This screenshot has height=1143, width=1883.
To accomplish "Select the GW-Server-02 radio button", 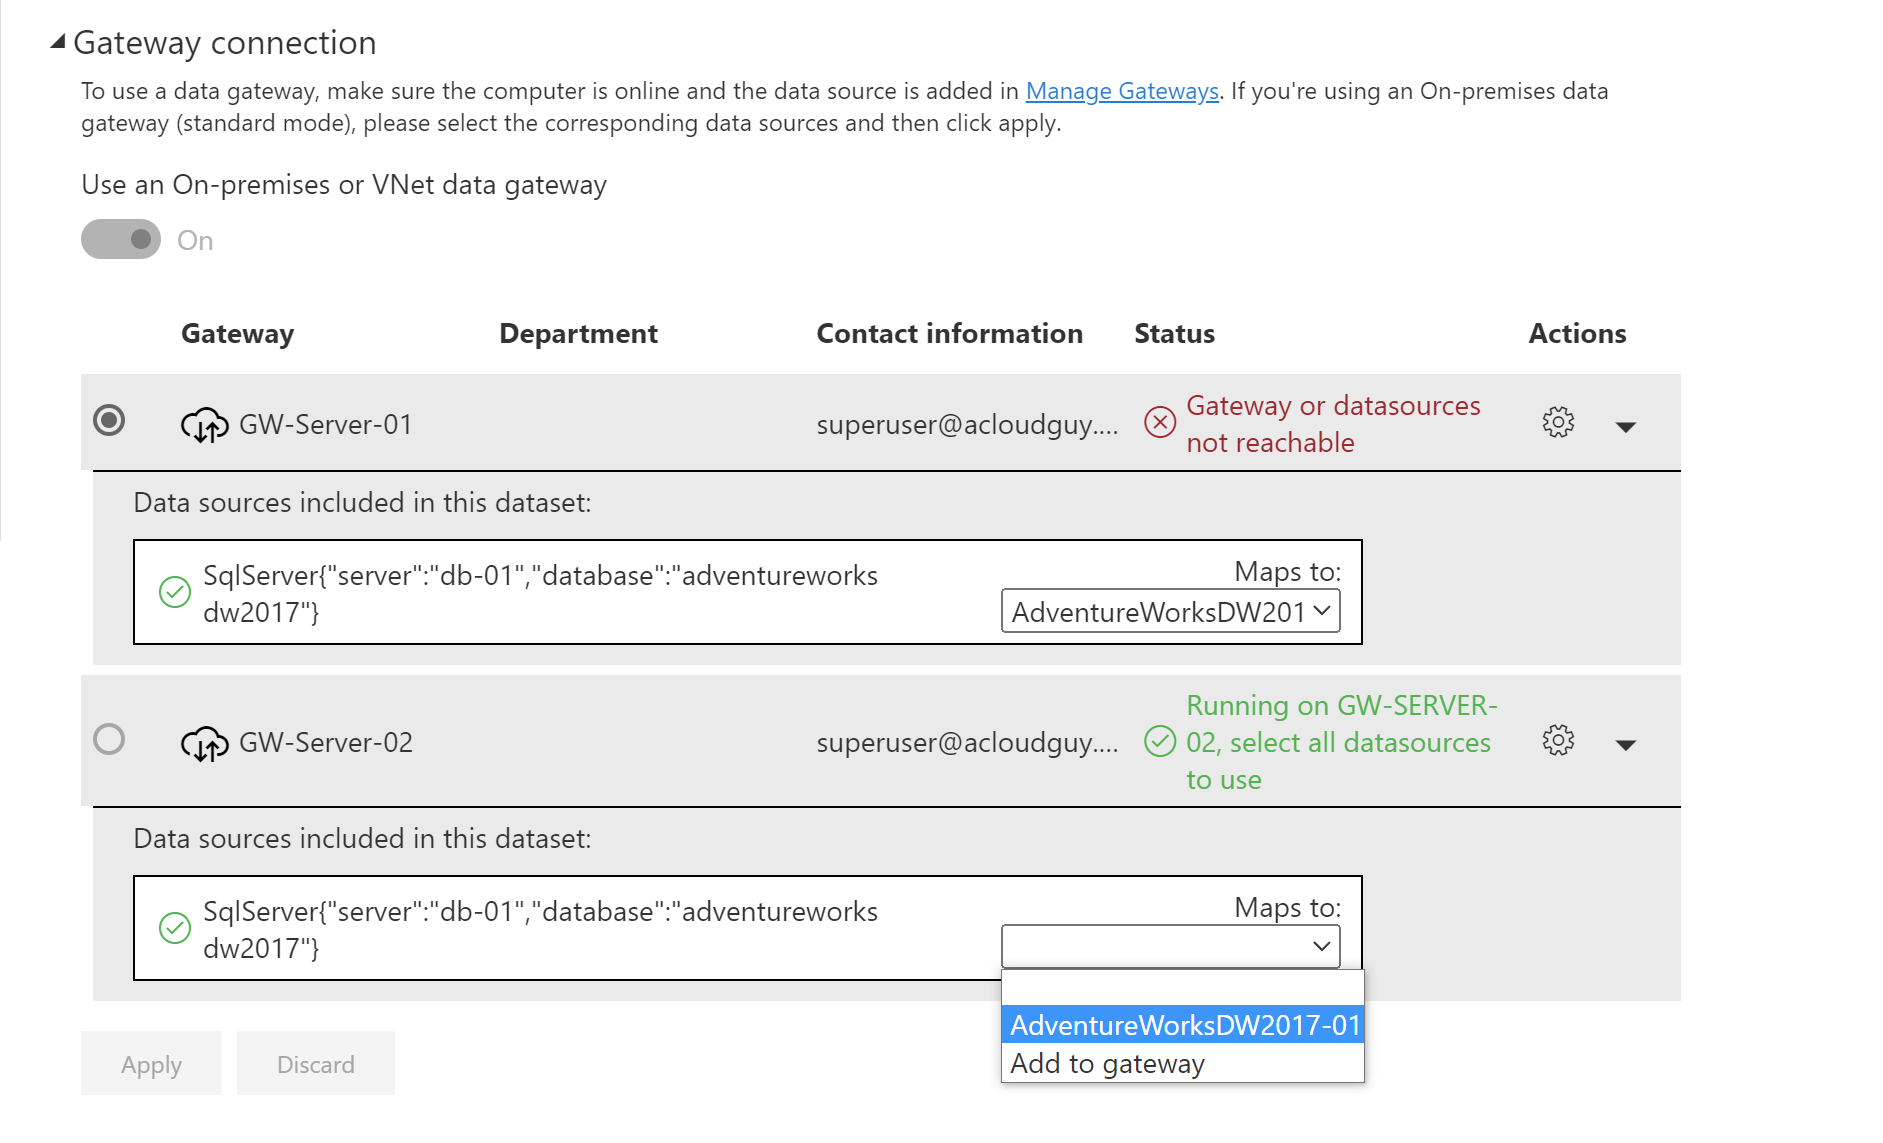I will 109,739.
